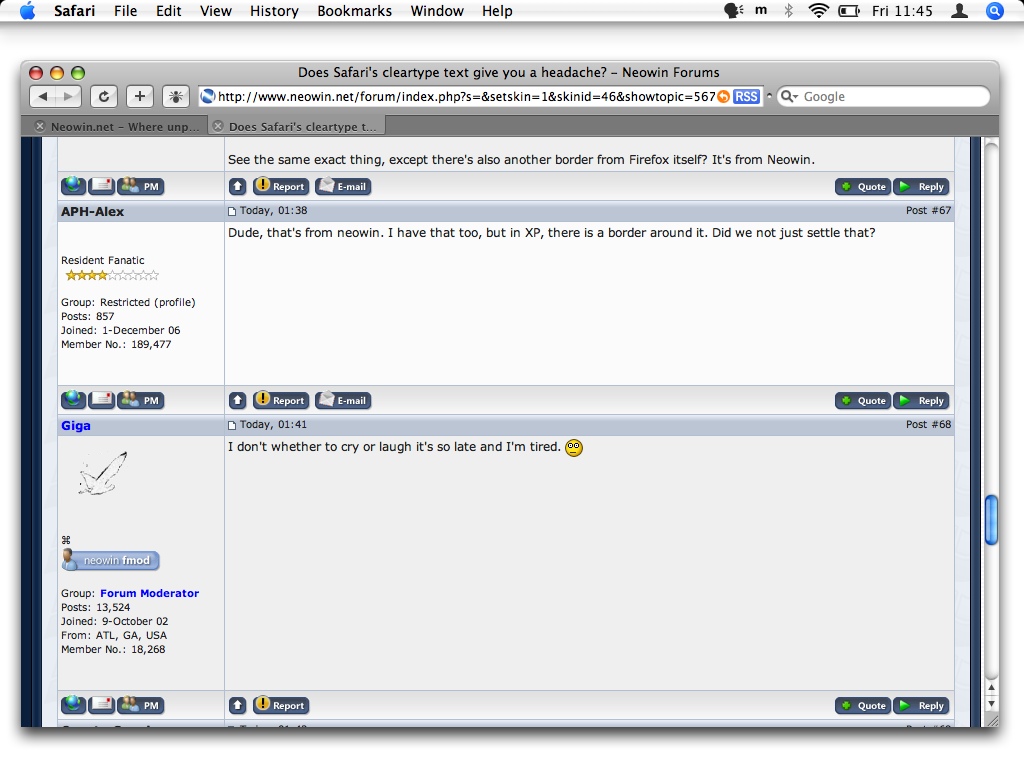The width and height of the screenshot is (1024, 768).
Task: Click the Google search field
Action: click(883, 97)
